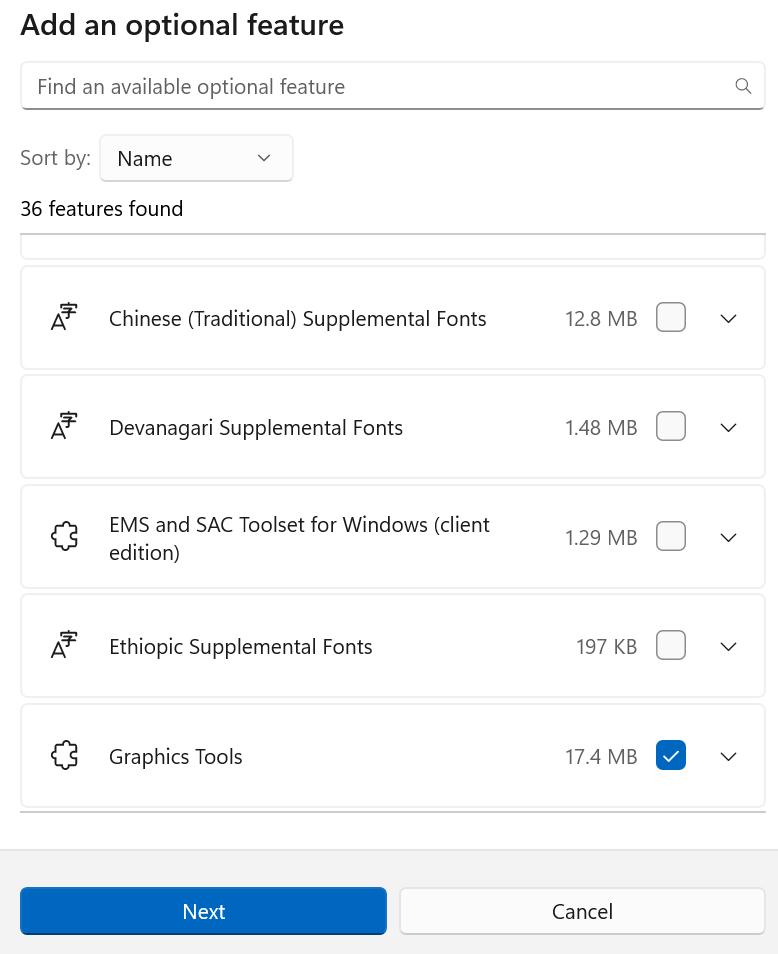This screenshot has height=954, width=778.
Task: Uncheck the Graphics Tools checkbox
Action: 671,756
